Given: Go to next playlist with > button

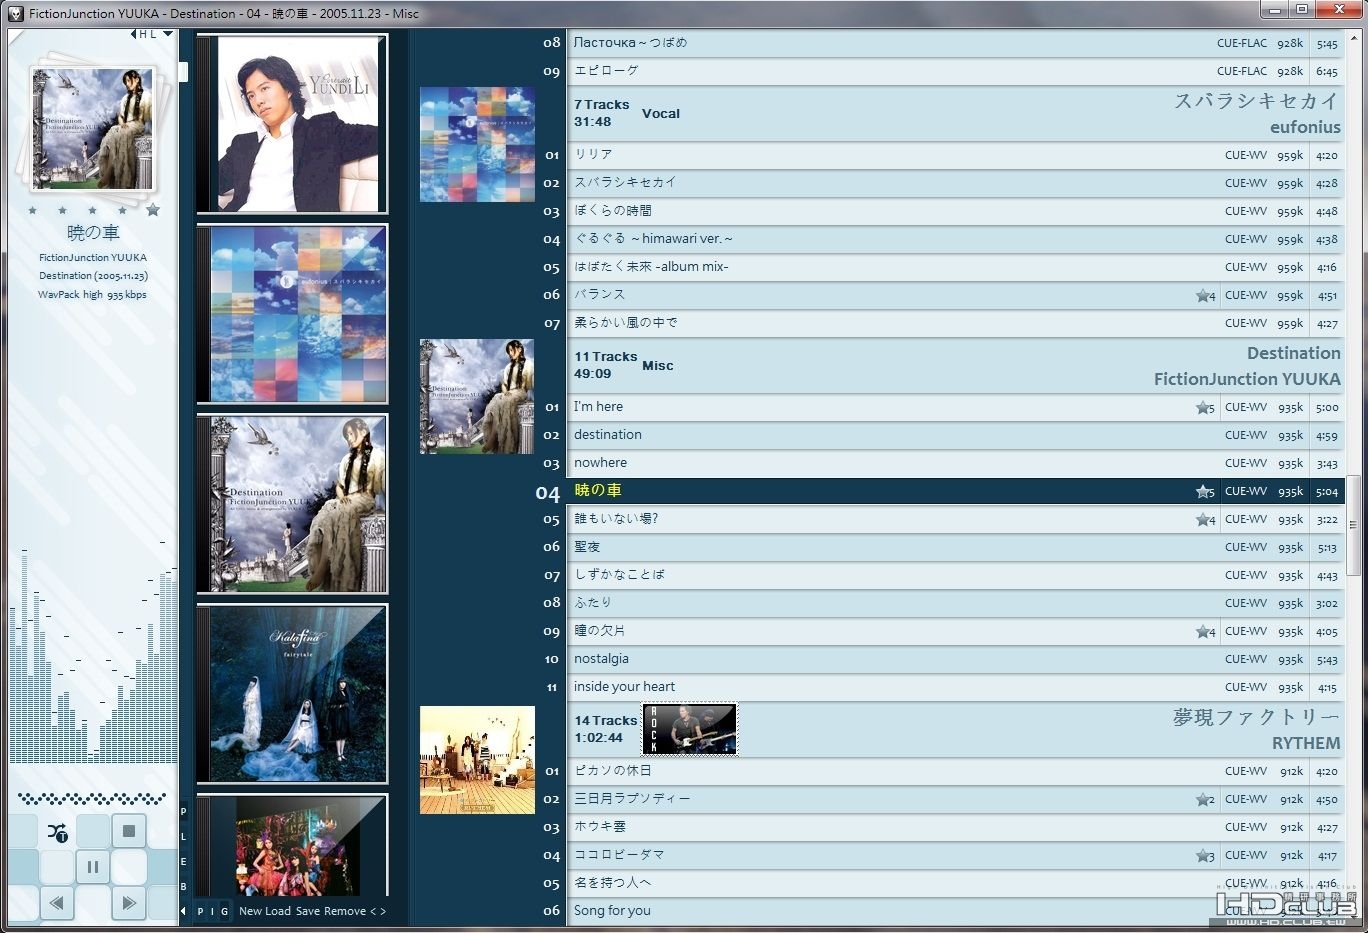Looking at the screenshot, I should [383, 911].
